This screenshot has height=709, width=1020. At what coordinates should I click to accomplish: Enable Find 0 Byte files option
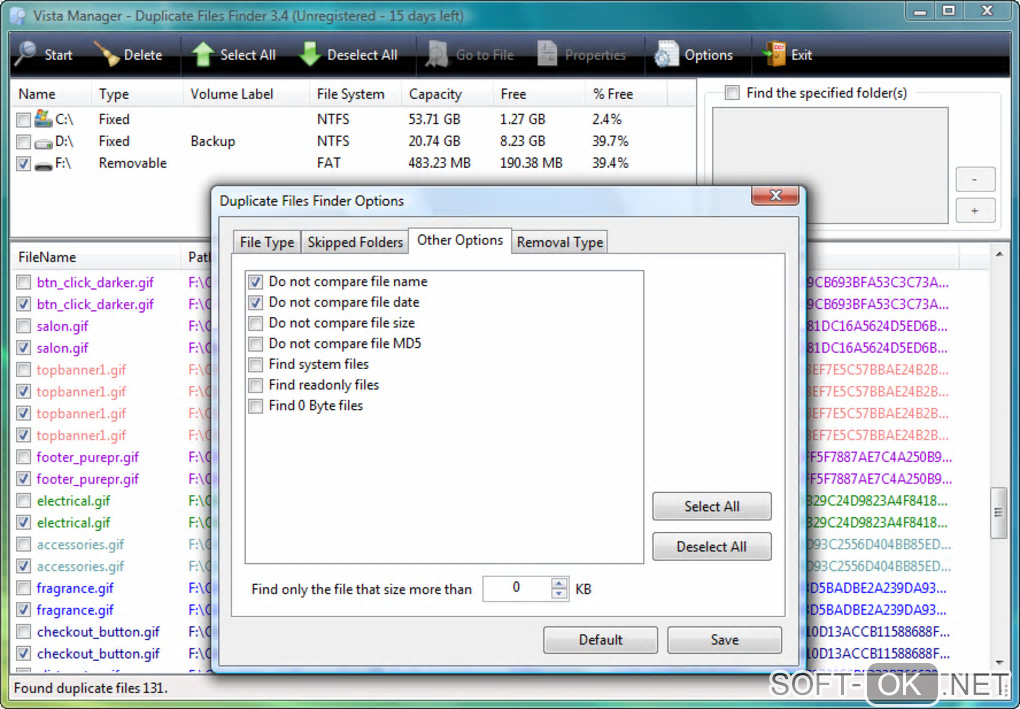point(256,406)
